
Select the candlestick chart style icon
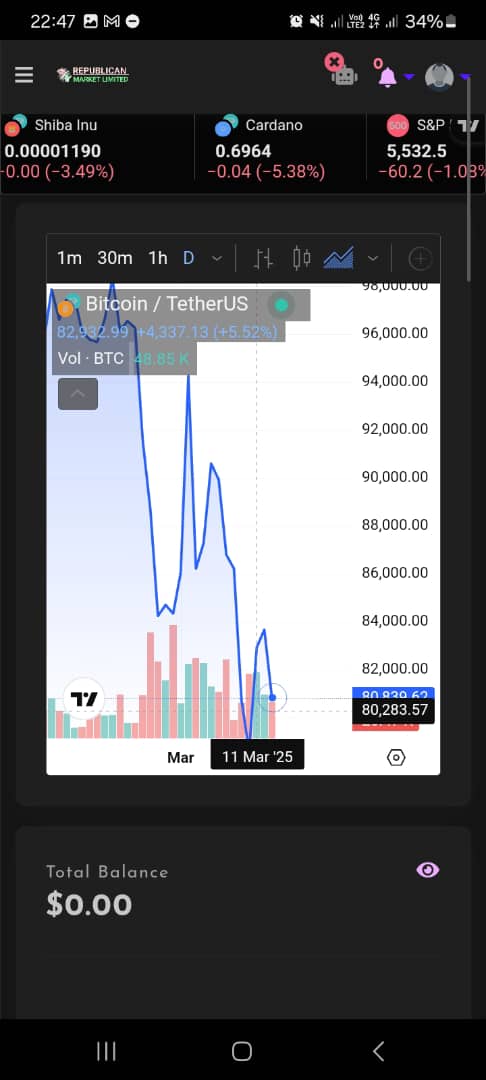pyautogui.click(x=302, y=259)
